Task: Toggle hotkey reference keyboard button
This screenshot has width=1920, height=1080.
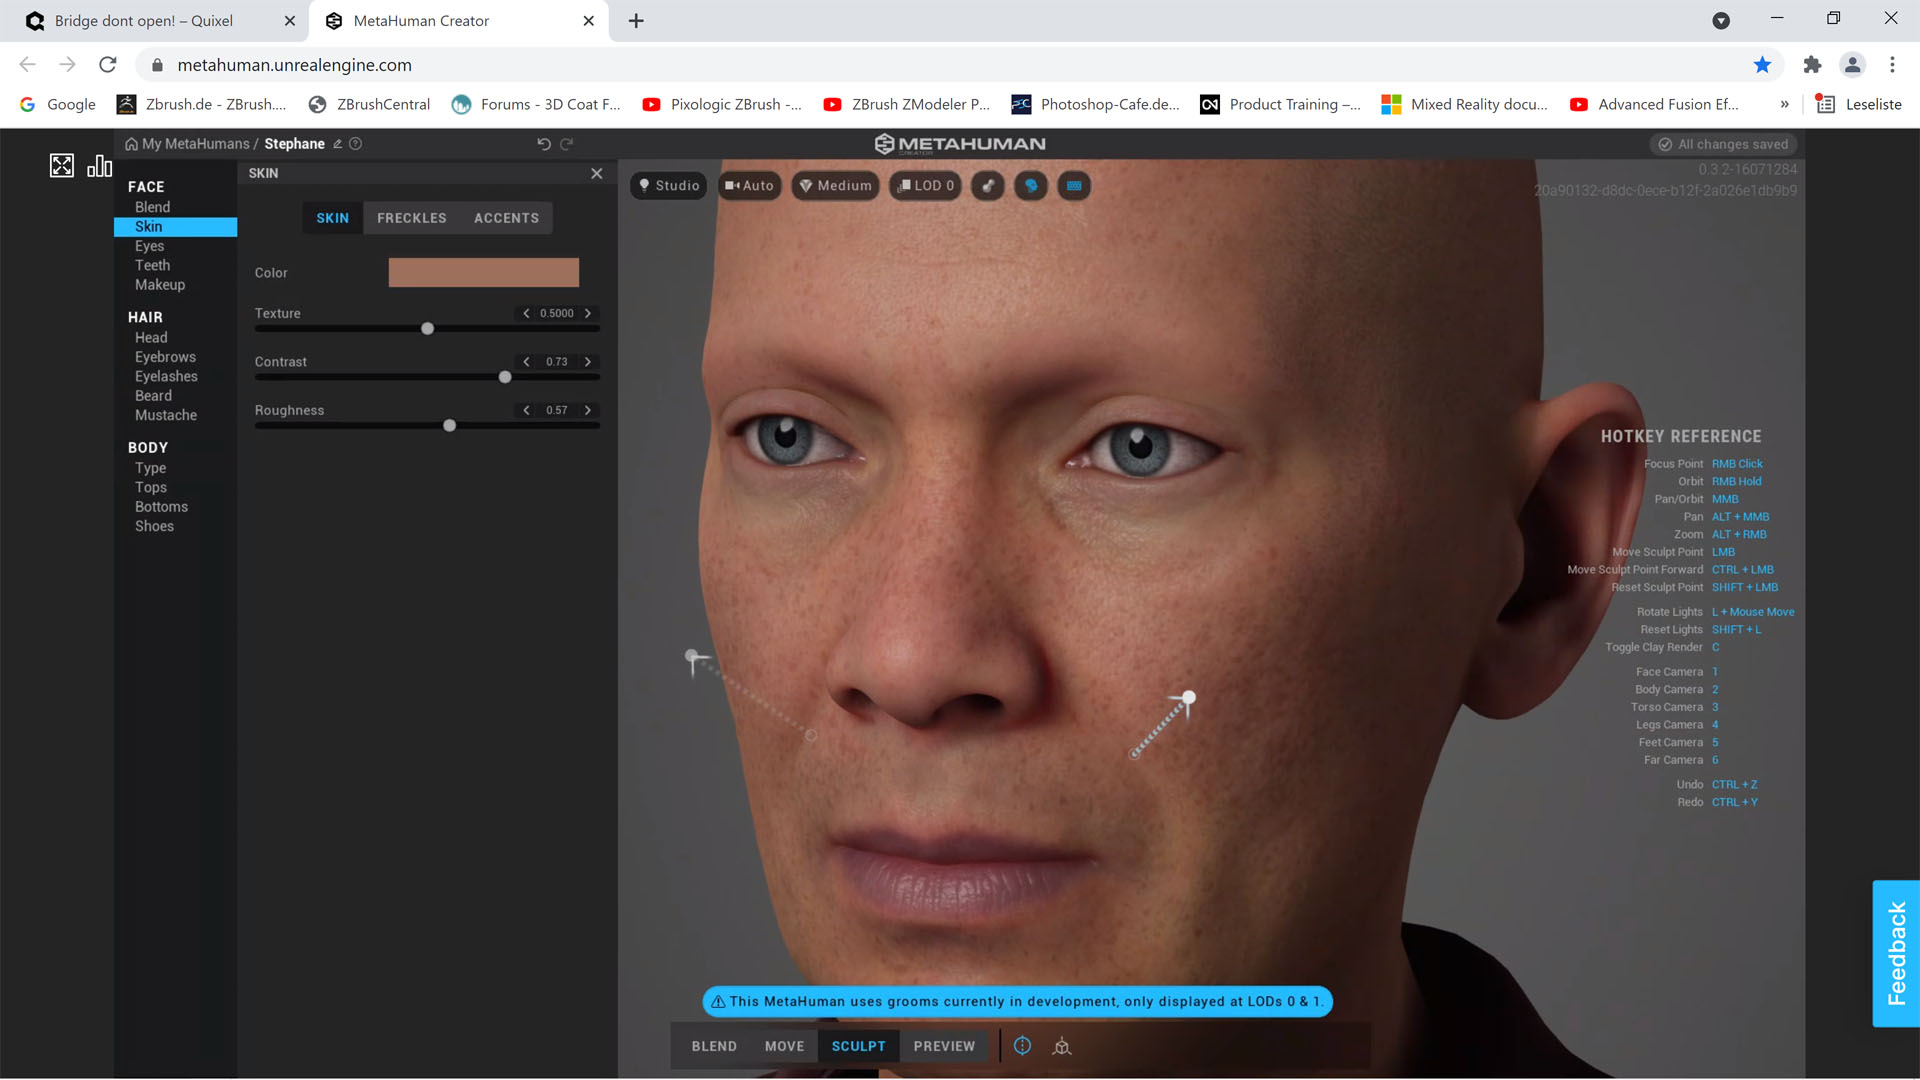Action: click(1074, 186)
